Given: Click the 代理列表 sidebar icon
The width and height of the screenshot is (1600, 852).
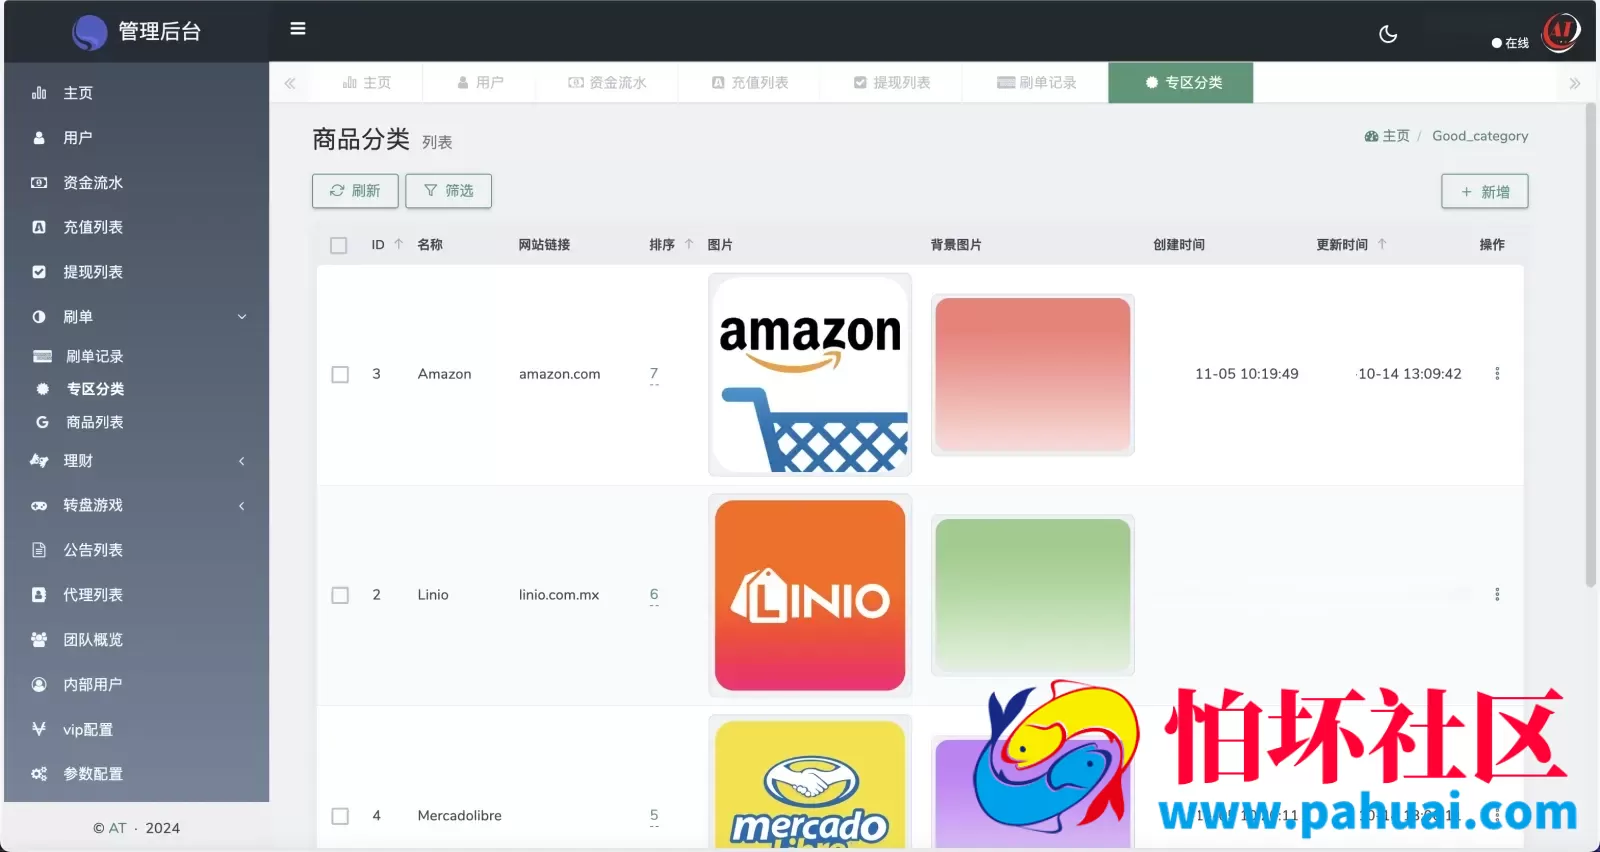Looking at the screenshot, I should click(39, 595).
